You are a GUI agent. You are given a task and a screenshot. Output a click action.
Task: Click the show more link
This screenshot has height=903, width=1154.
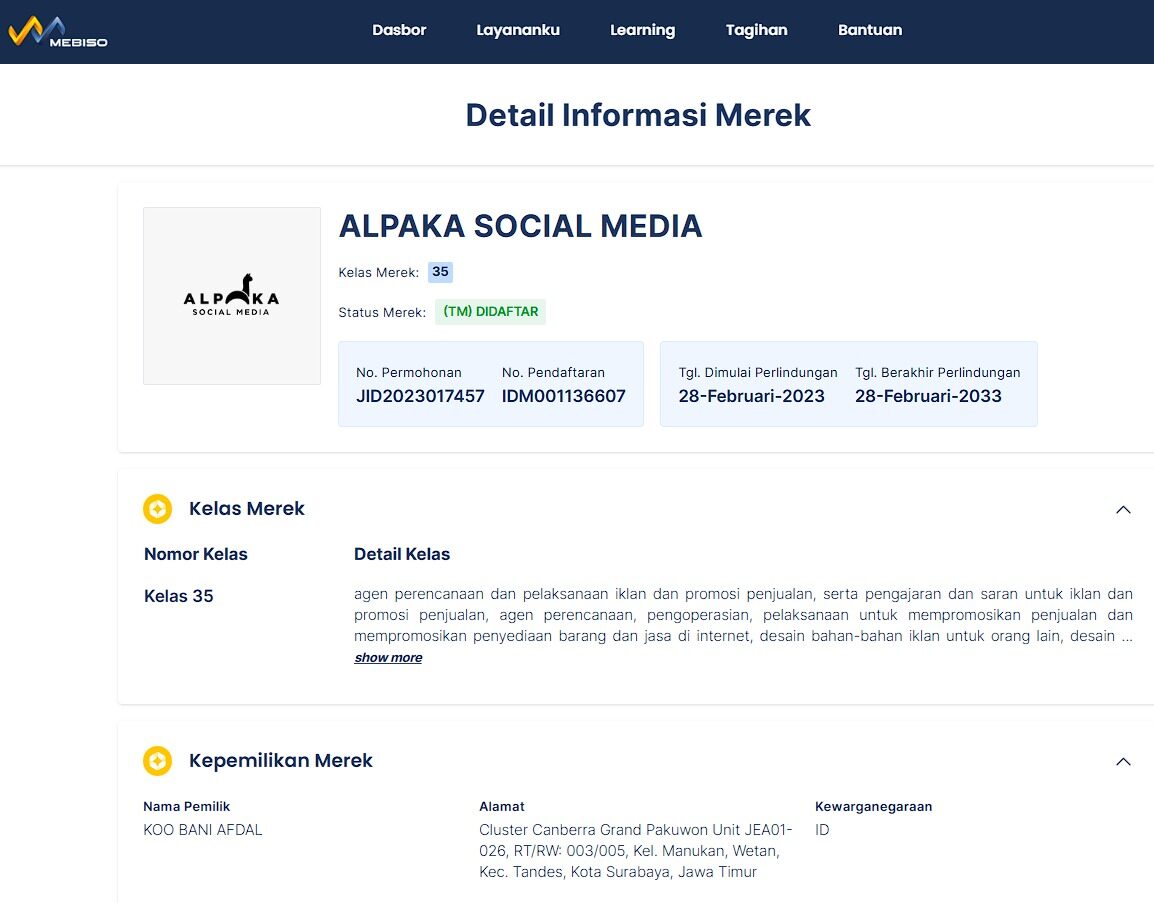389,658
